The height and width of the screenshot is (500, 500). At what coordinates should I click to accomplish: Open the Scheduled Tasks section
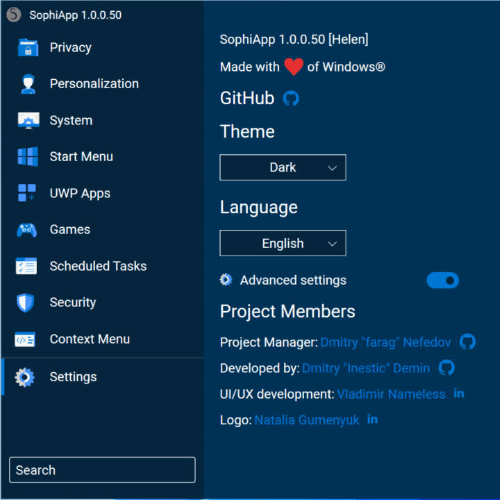[98, 266]
